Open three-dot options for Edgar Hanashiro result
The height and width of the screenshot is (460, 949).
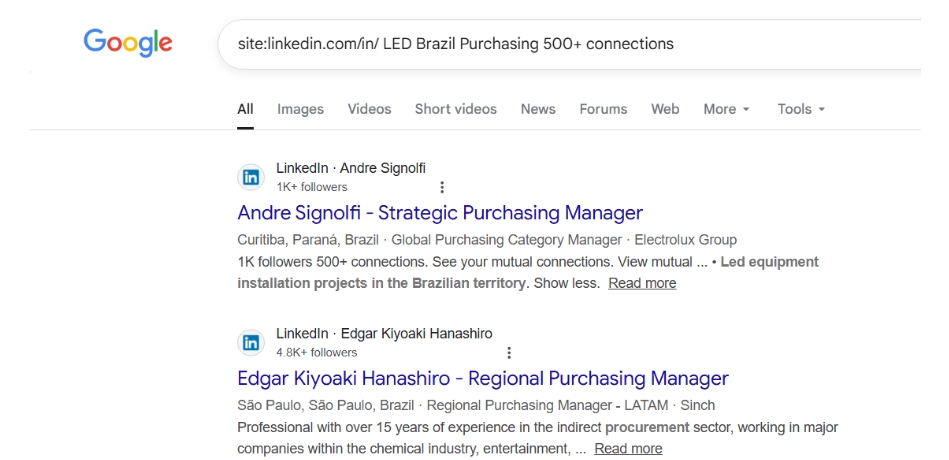click(x=509, y=352)
